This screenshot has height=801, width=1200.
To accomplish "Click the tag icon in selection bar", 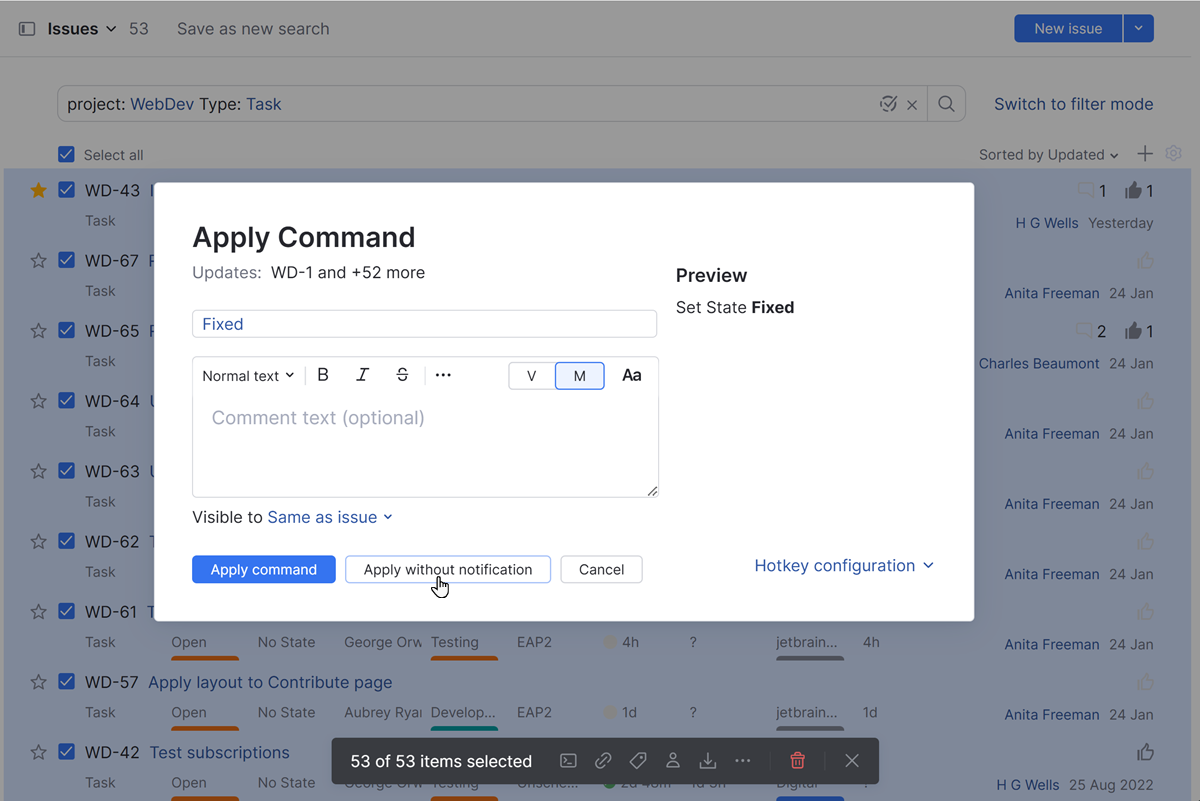I will (x=638, y=761).
